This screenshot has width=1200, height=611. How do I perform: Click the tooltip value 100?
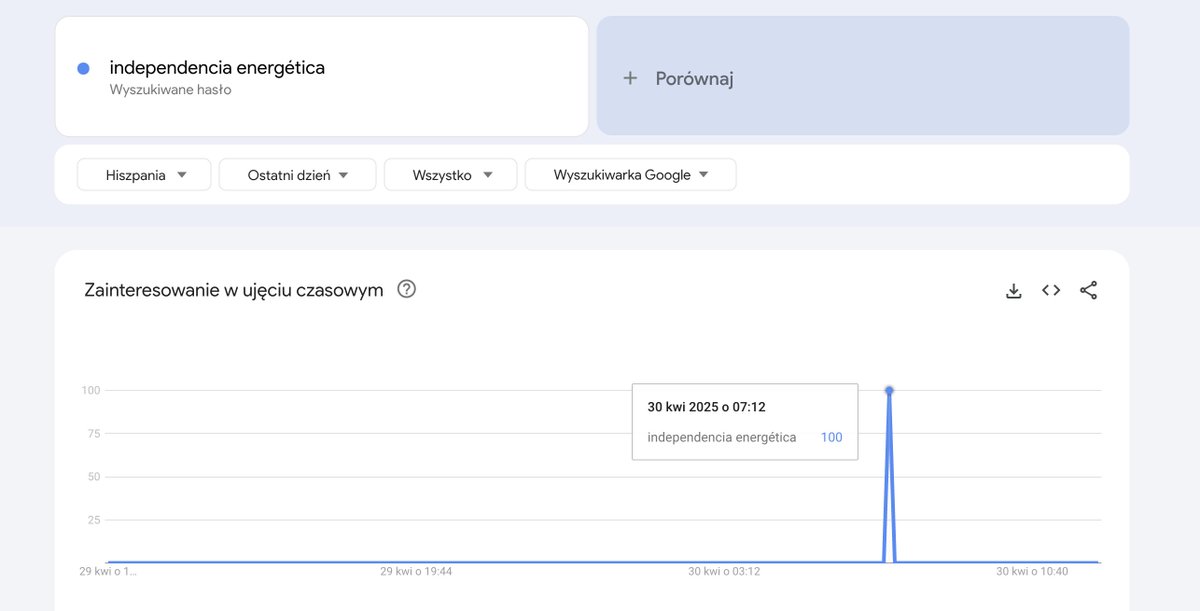tap(831, 437)
